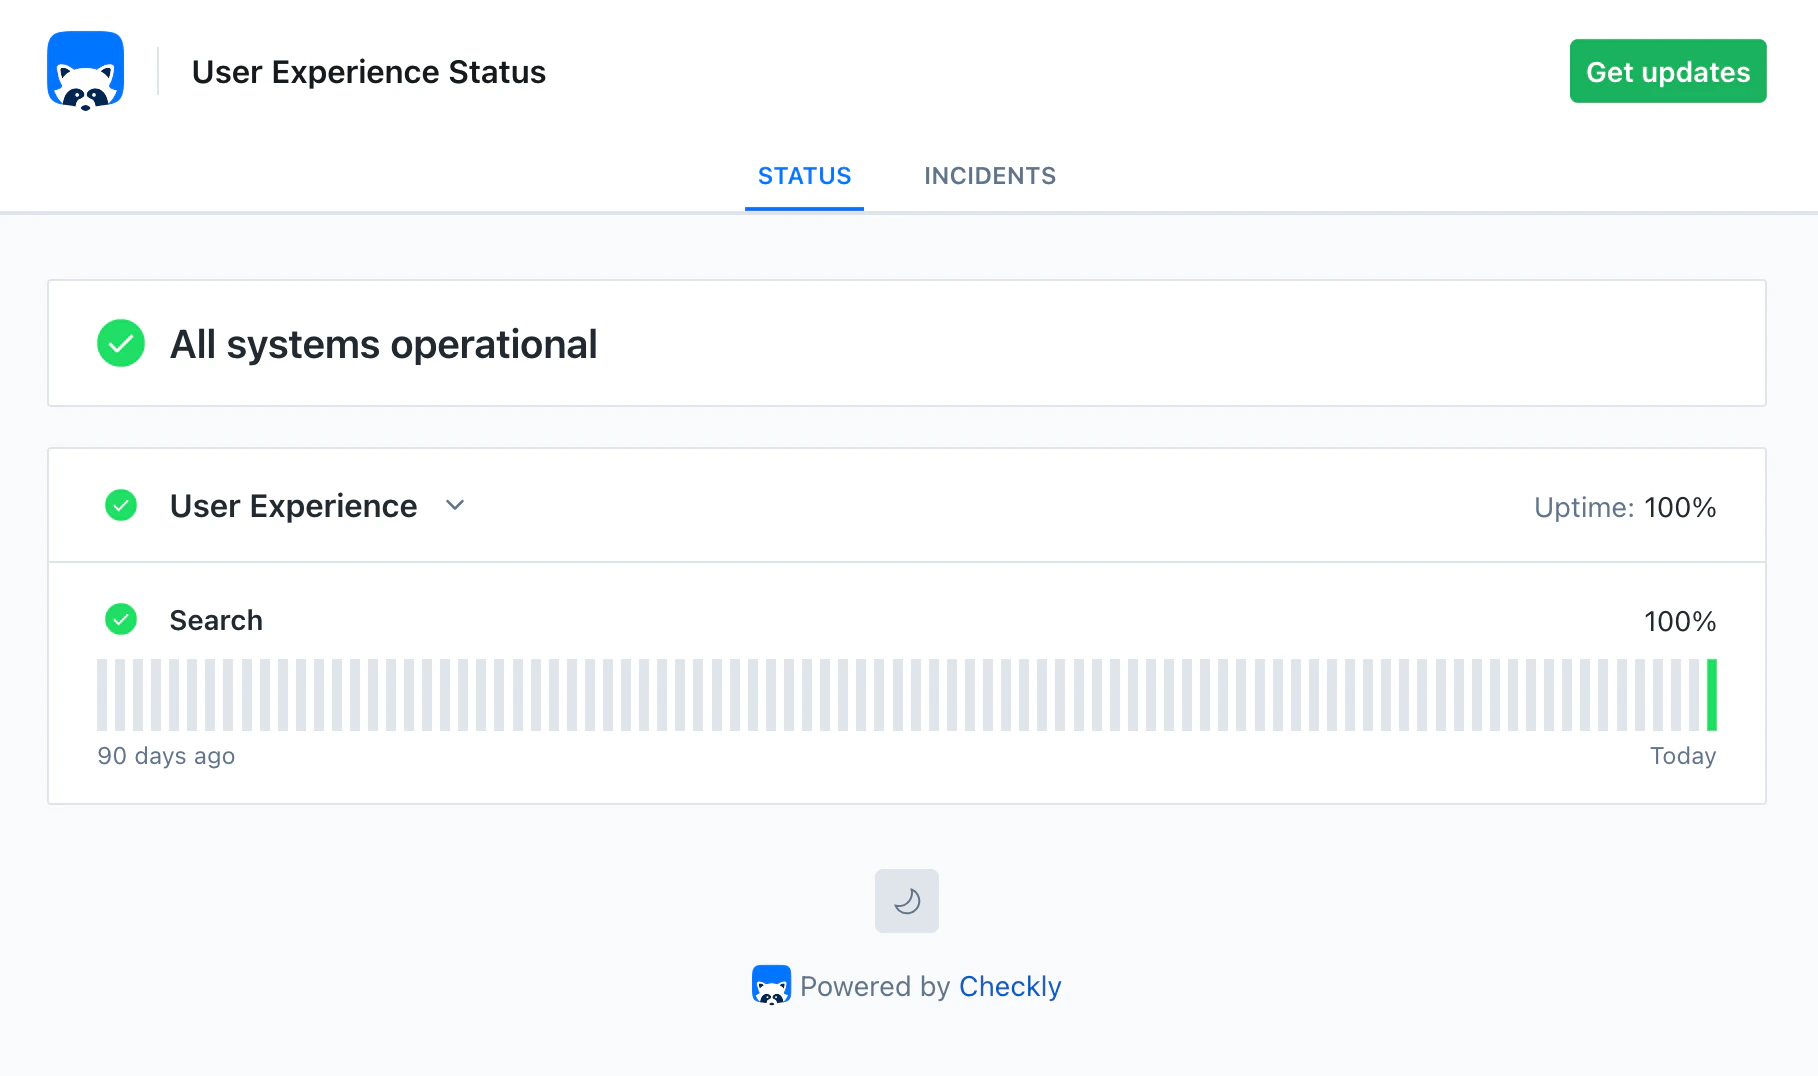Open the Checkly link in the footer
This screenshot has height=1076, width=1818.
pyautogui.click(x=1010, y=986)
